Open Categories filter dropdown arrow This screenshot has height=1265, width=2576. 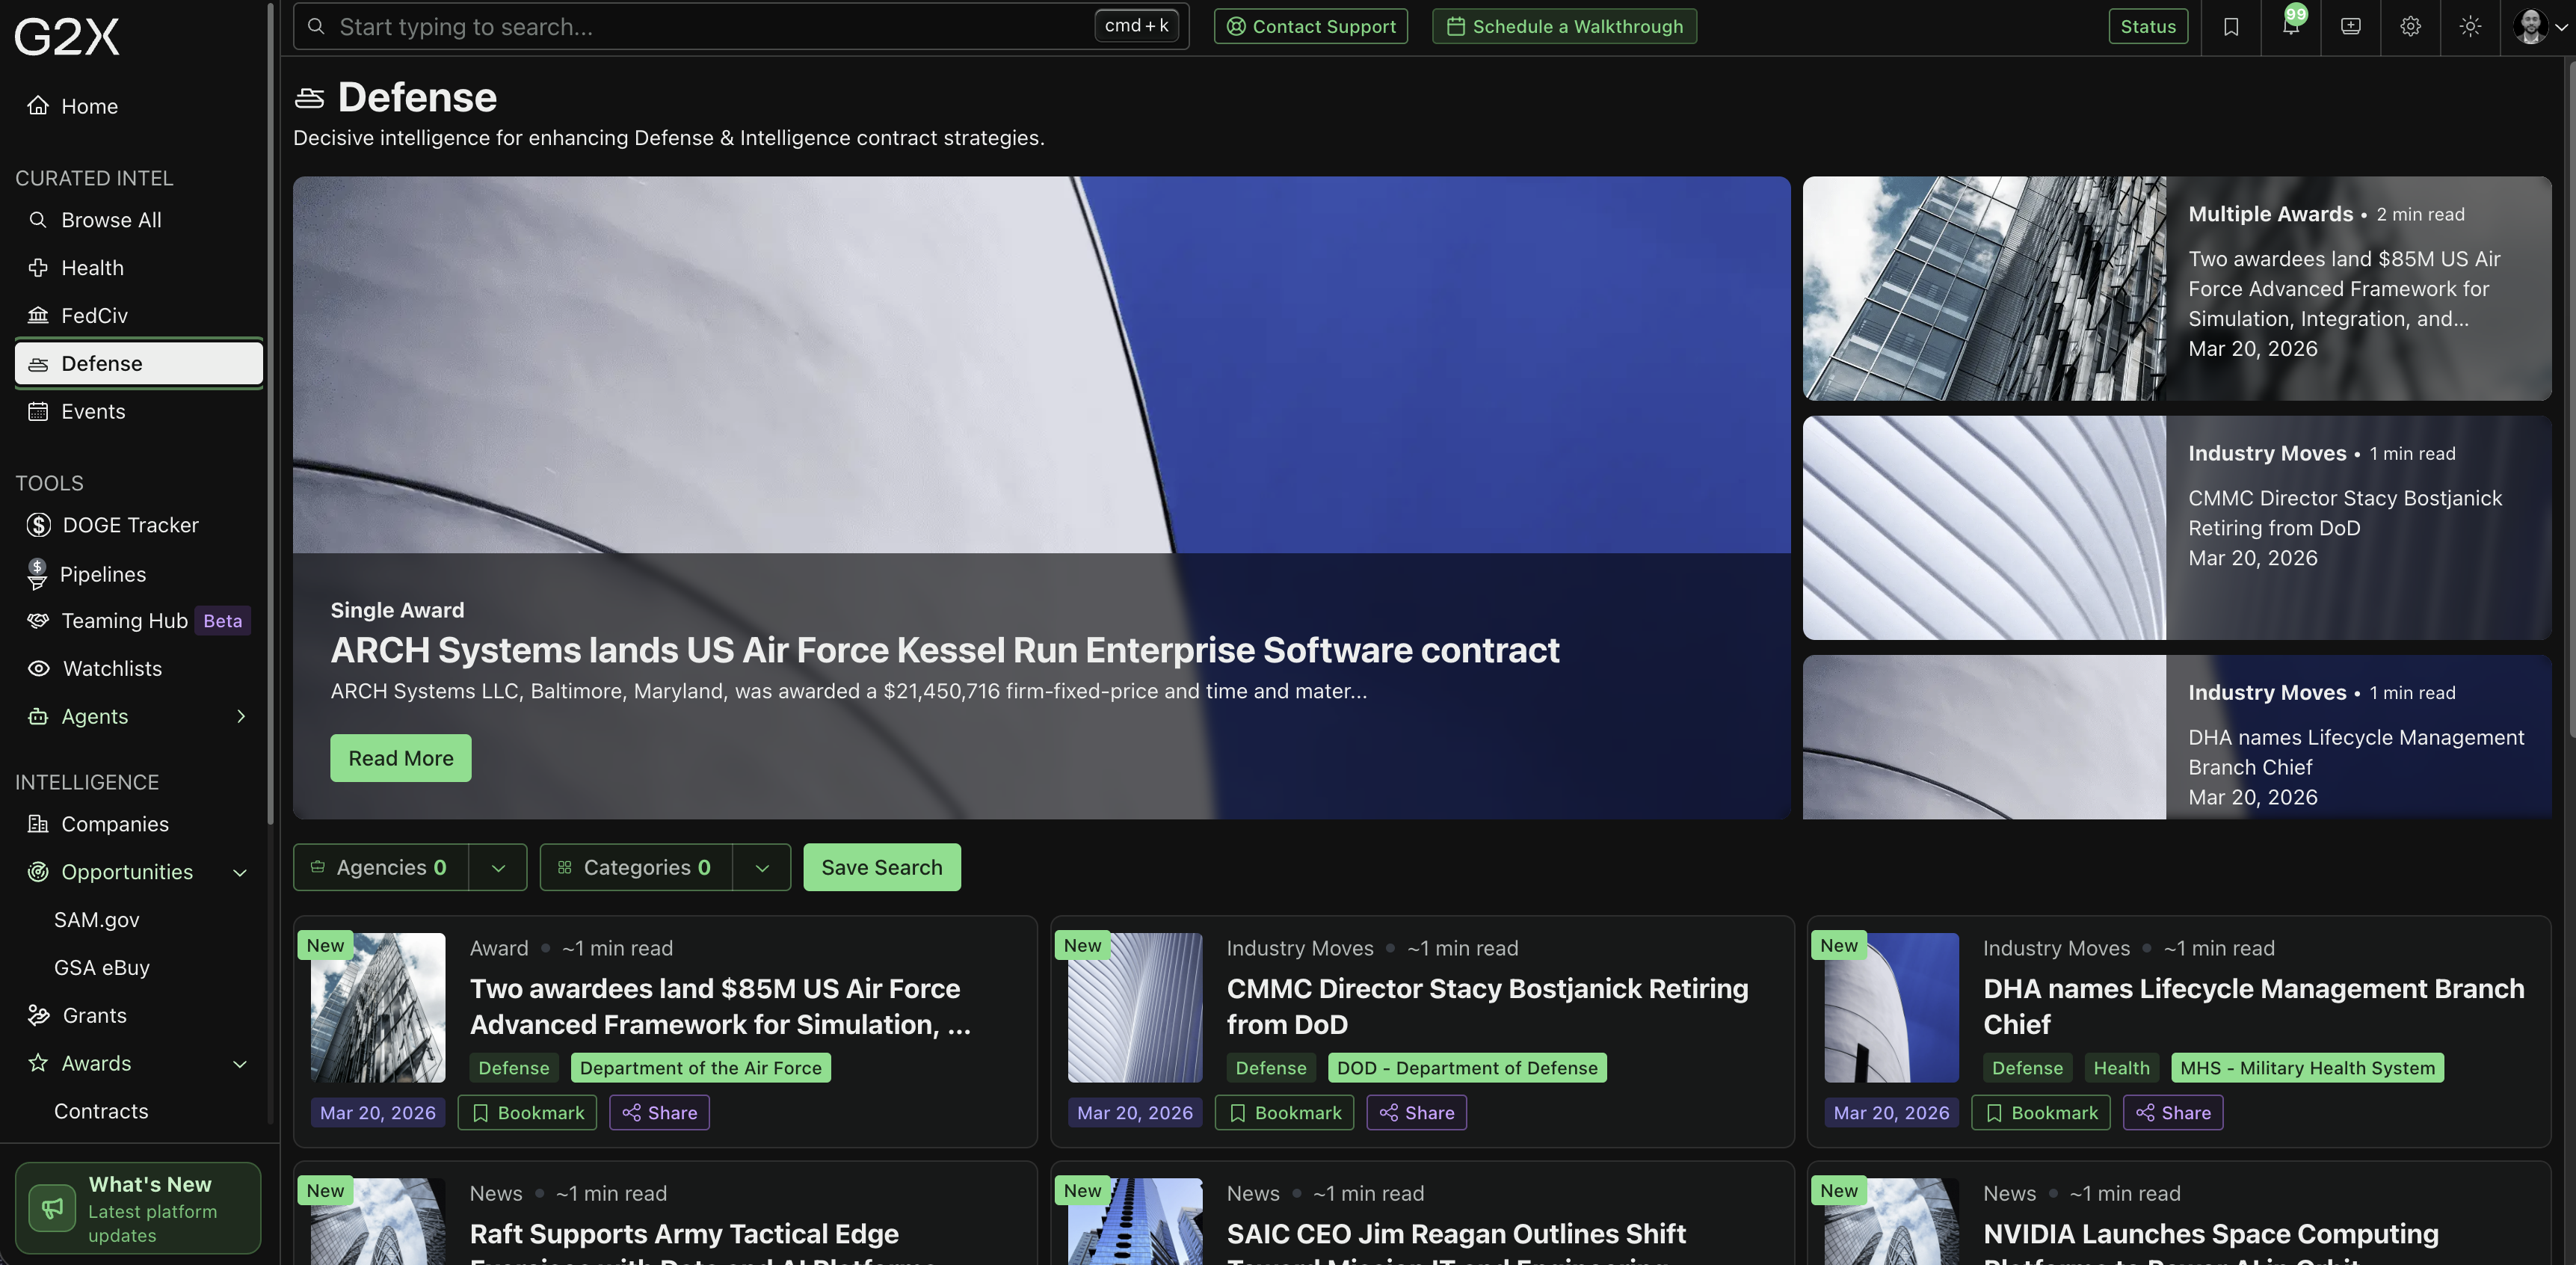762,868
